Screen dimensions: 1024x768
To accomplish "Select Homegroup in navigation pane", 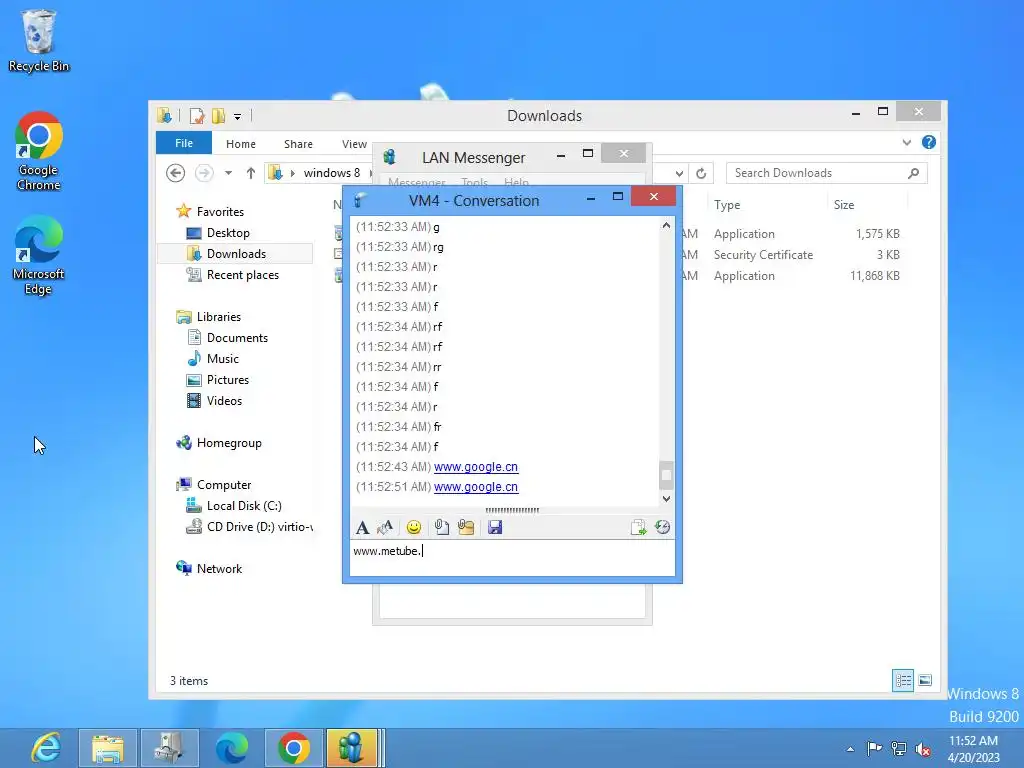I will [229, 443].
